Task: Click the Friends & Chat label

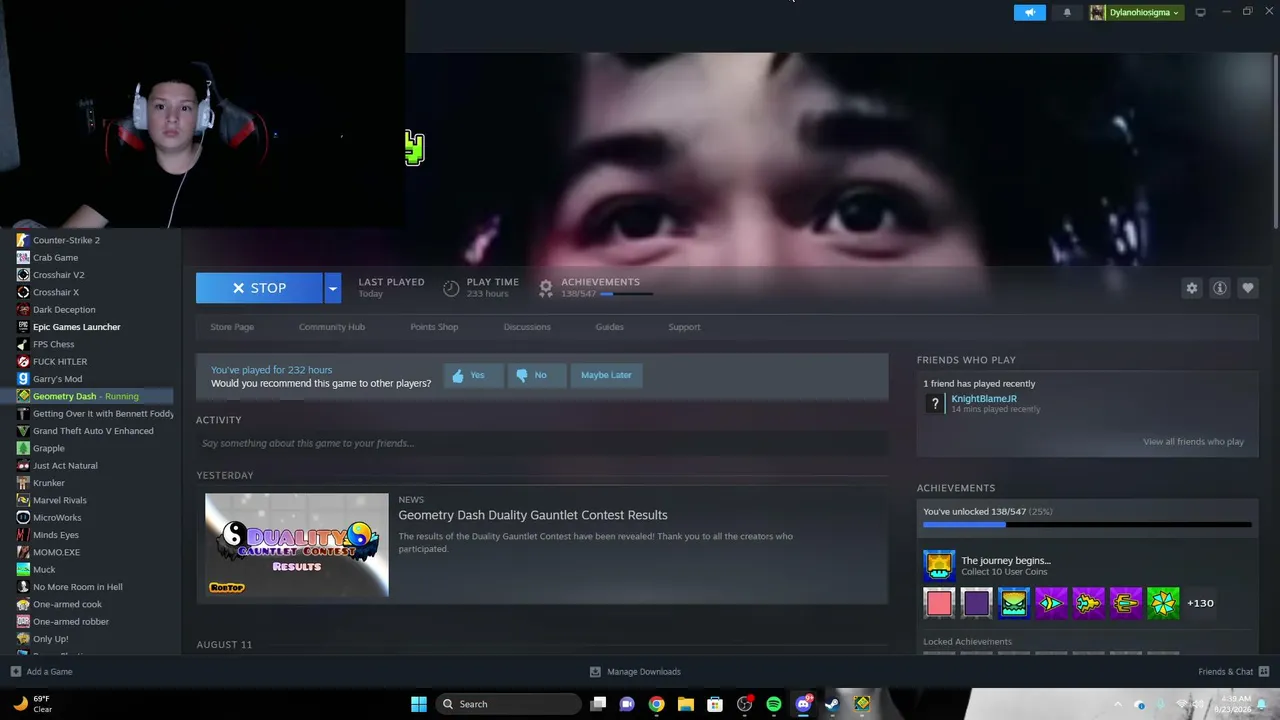Action: point(1225,672)
